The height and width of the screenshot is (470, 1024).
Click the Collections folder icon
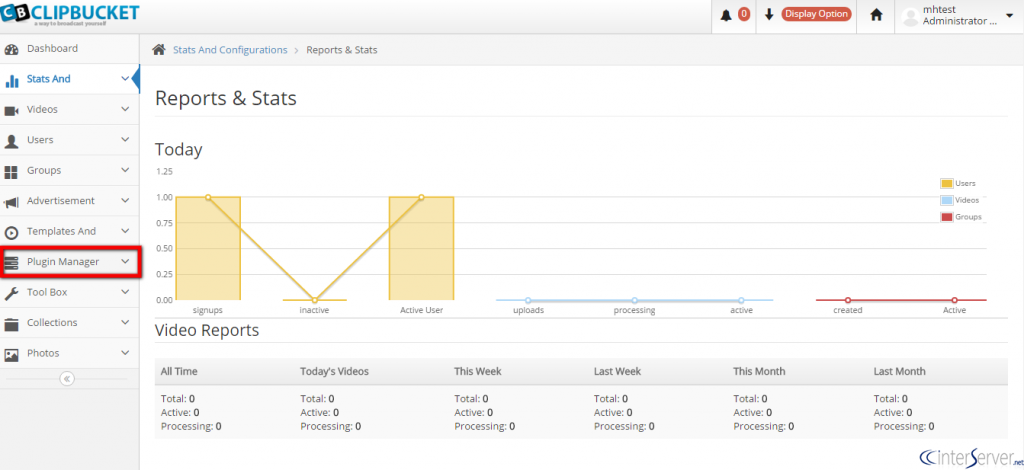(x=11, y=324)
